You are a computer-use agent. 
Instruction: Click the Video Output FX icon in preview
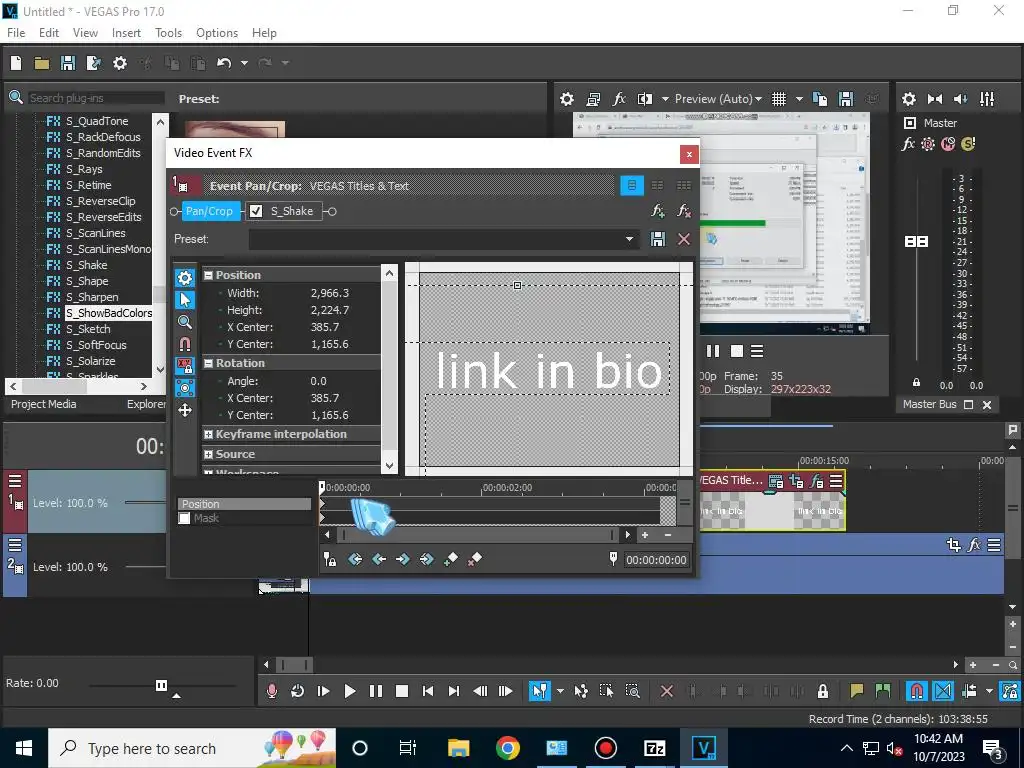tap(618, 99)
